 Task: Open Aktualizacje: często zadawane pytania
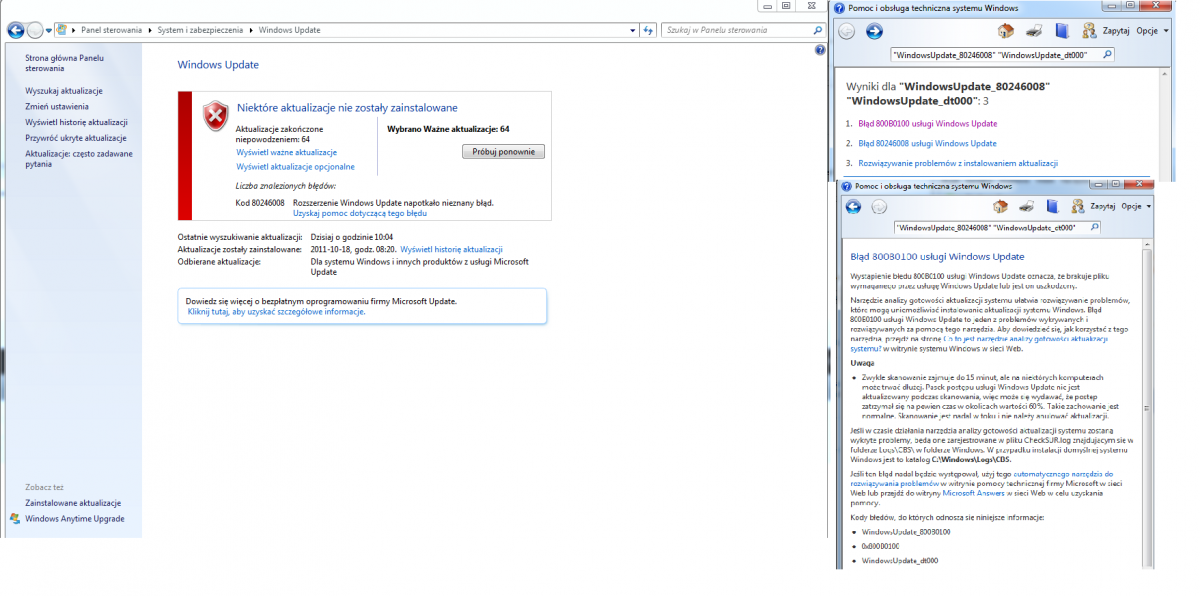pos(79,159)
